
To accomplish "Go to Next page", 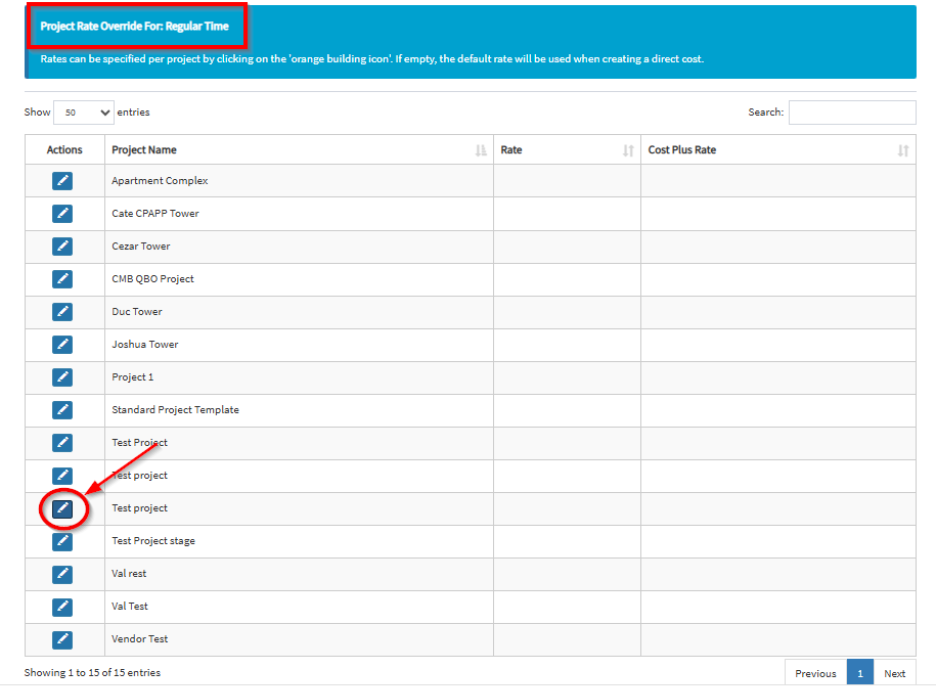I will [x=895, y=673].
